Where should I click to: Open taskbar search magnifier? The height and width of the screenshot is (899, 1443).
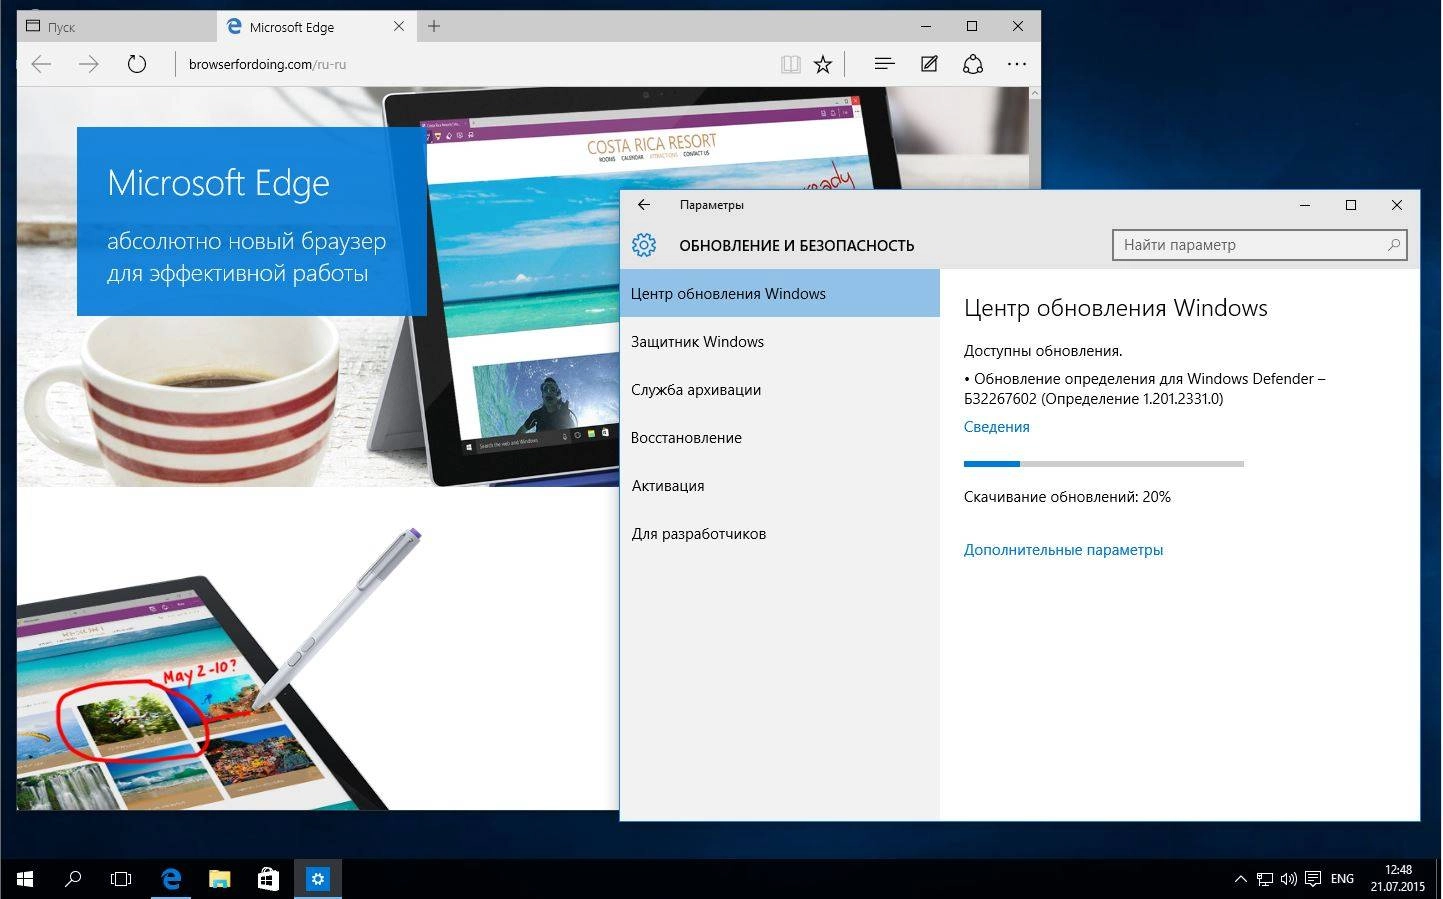(x=73, y=879)
